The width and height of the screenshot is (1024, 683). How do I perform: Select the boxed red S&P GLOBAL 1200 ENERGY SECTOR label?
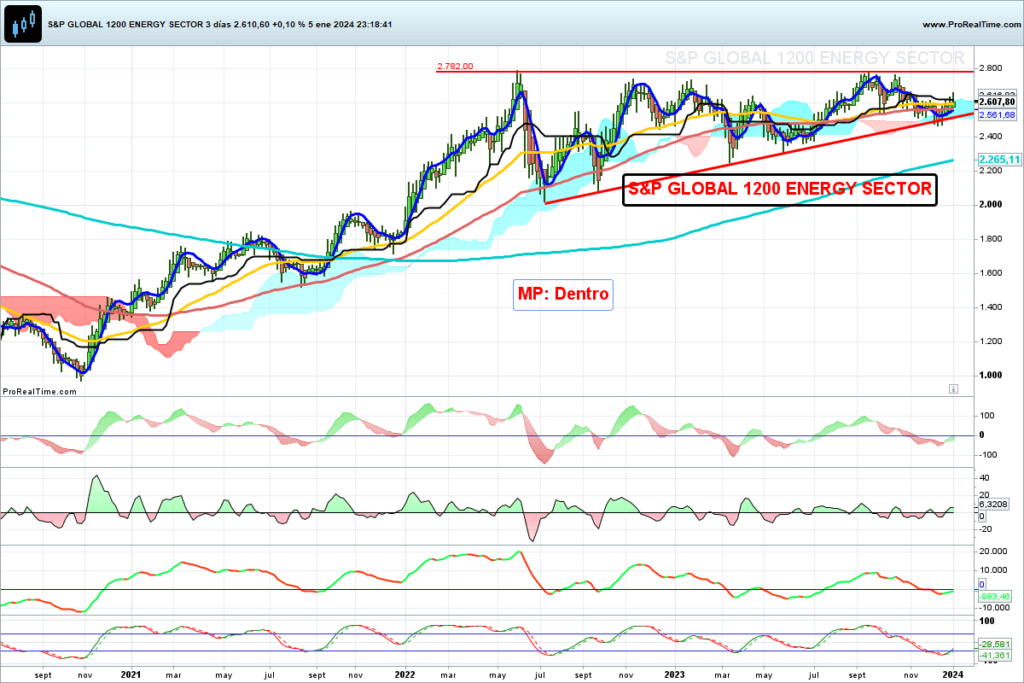click(780, 189)
